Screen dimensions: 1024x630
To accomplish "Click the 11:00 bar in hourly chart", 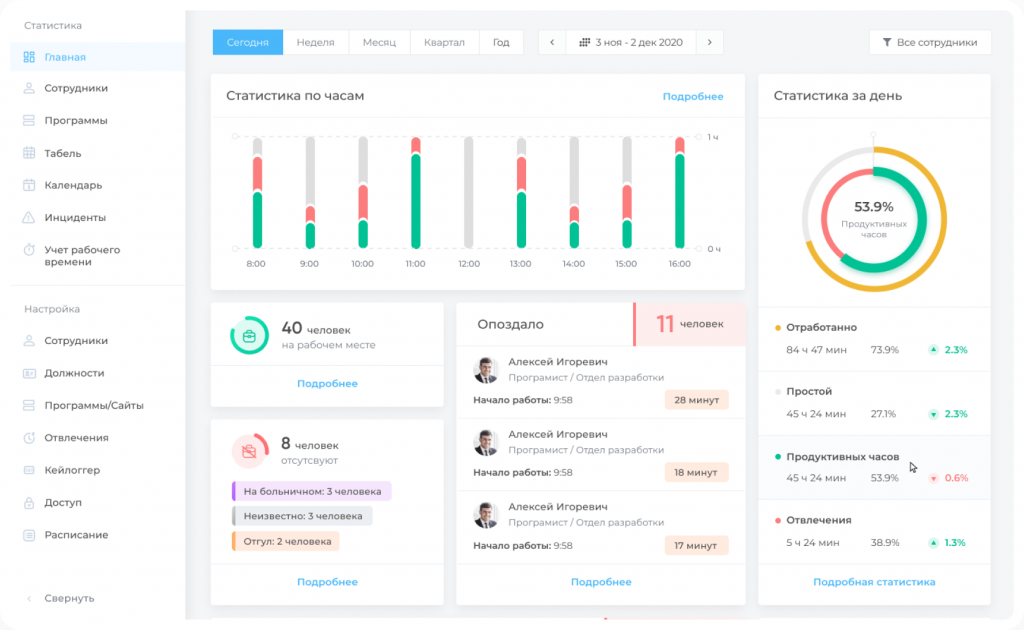I will coord(415,192).
